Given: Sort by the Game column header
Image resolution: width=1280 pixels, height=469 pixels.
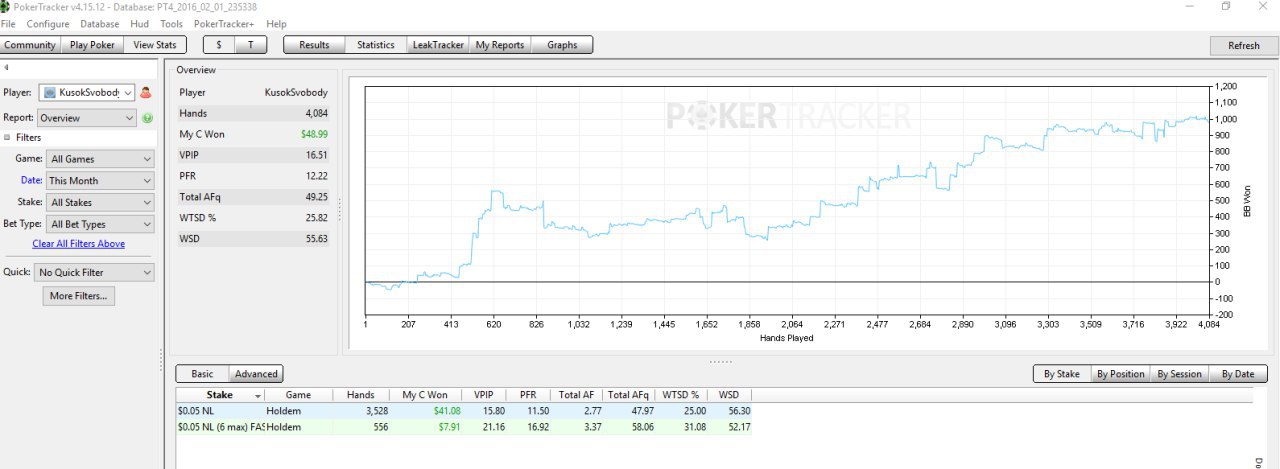Looking at the screenshot, I should pyautogui.click(x=298, y=396).
